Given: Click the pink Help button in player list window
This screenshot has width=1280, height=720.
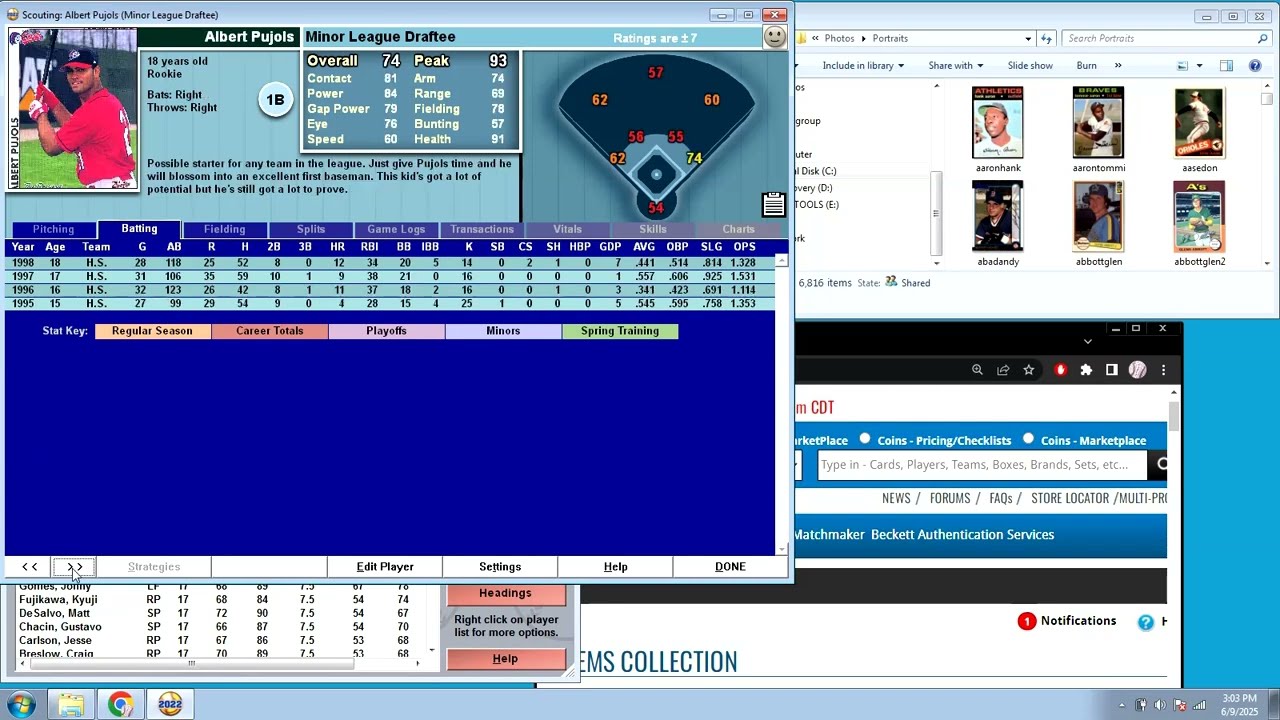Looking at the screenshot, I should click(x=505, y=659).
